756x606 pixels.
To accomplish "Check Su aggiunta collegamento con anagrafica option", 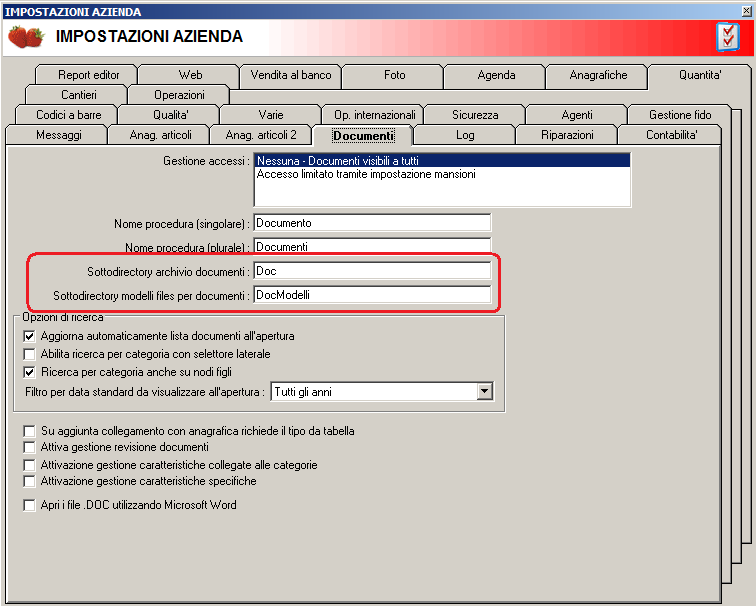I will tap(29, 431).
